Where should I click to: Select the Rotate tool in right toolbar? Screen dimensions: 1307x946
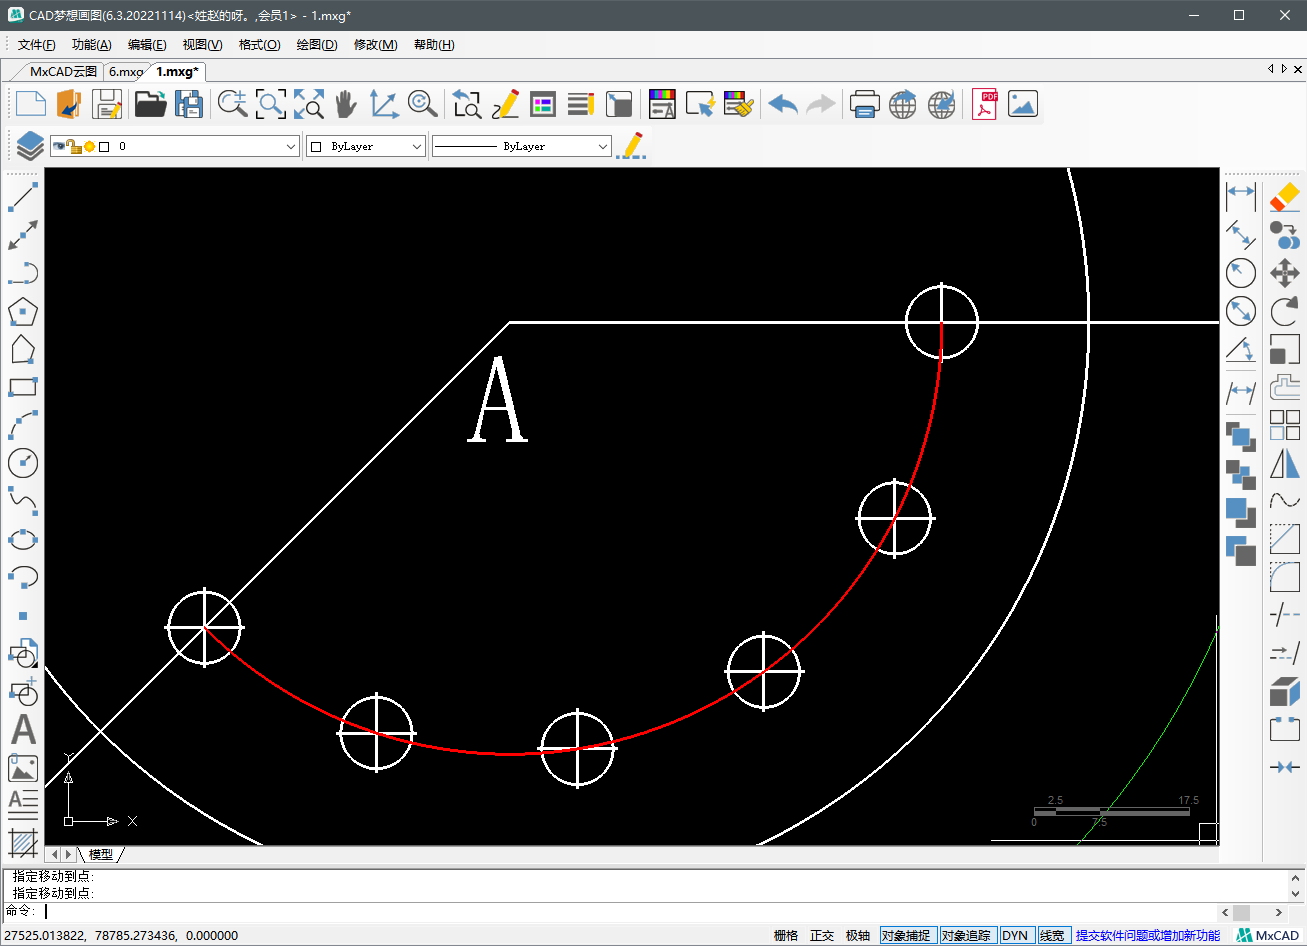(1285, 311)
